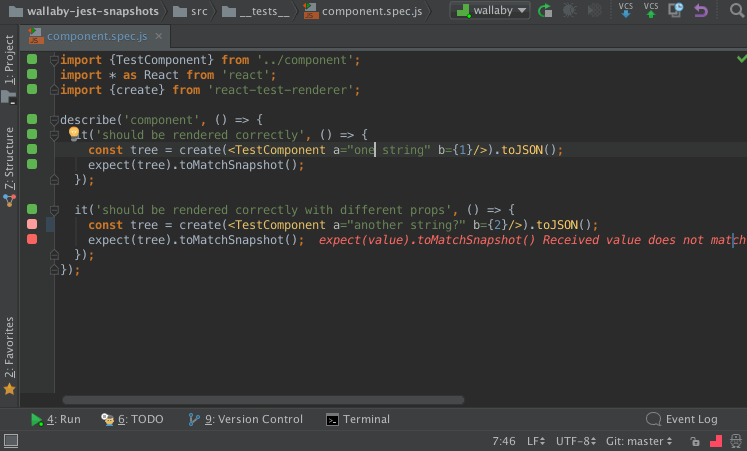Click the pink Wallaby indicator on 'another string?' line
This screenshot has width=747, height=451.
[x=32, y=224]
